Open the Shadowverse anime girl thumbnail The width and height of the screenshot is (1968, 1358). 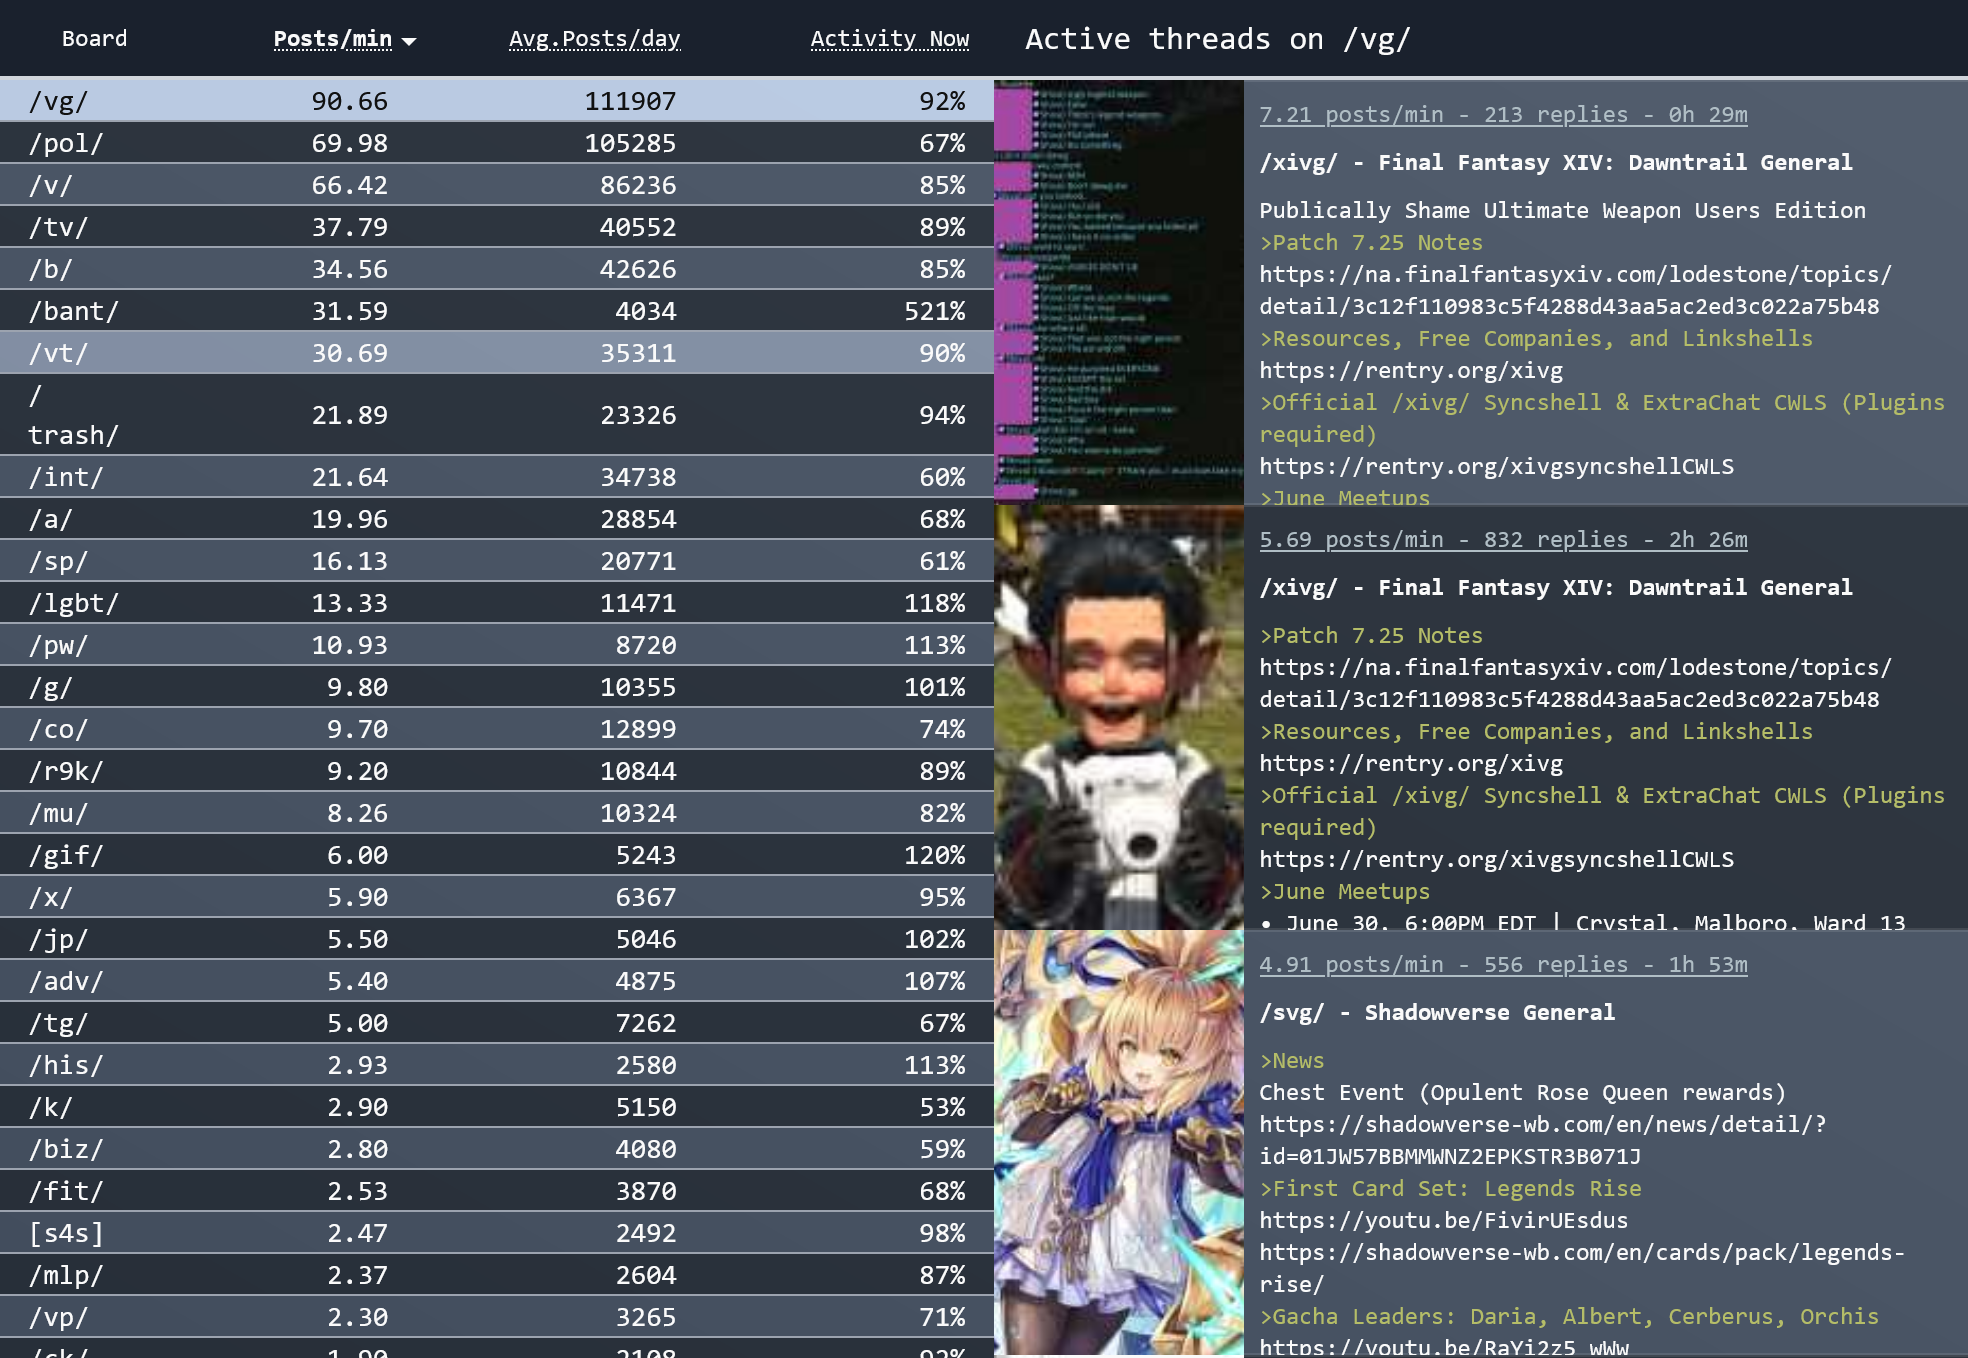(1119, 1143)
